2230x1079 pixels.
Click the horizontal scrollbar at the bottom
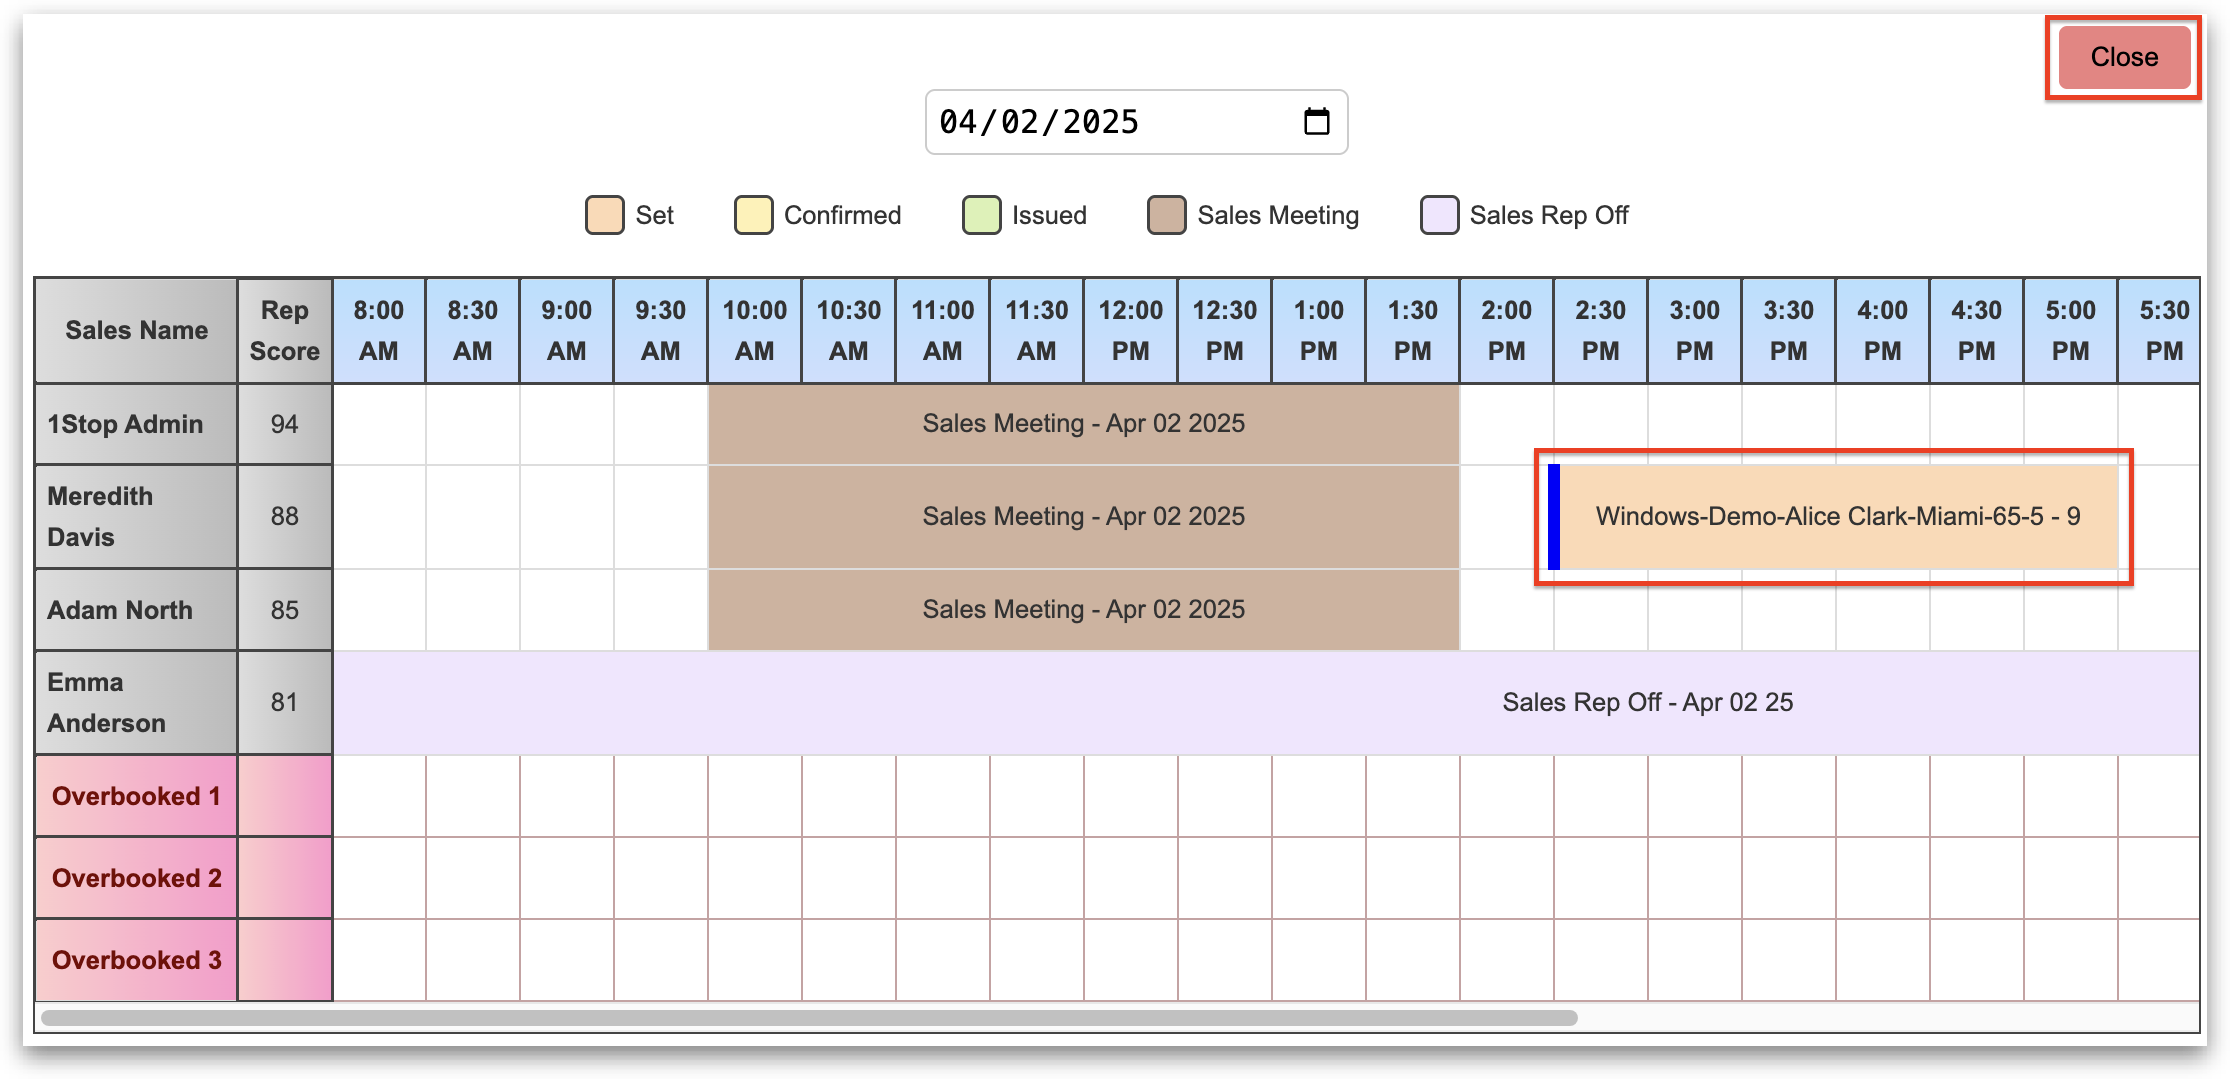(808, 1018)
